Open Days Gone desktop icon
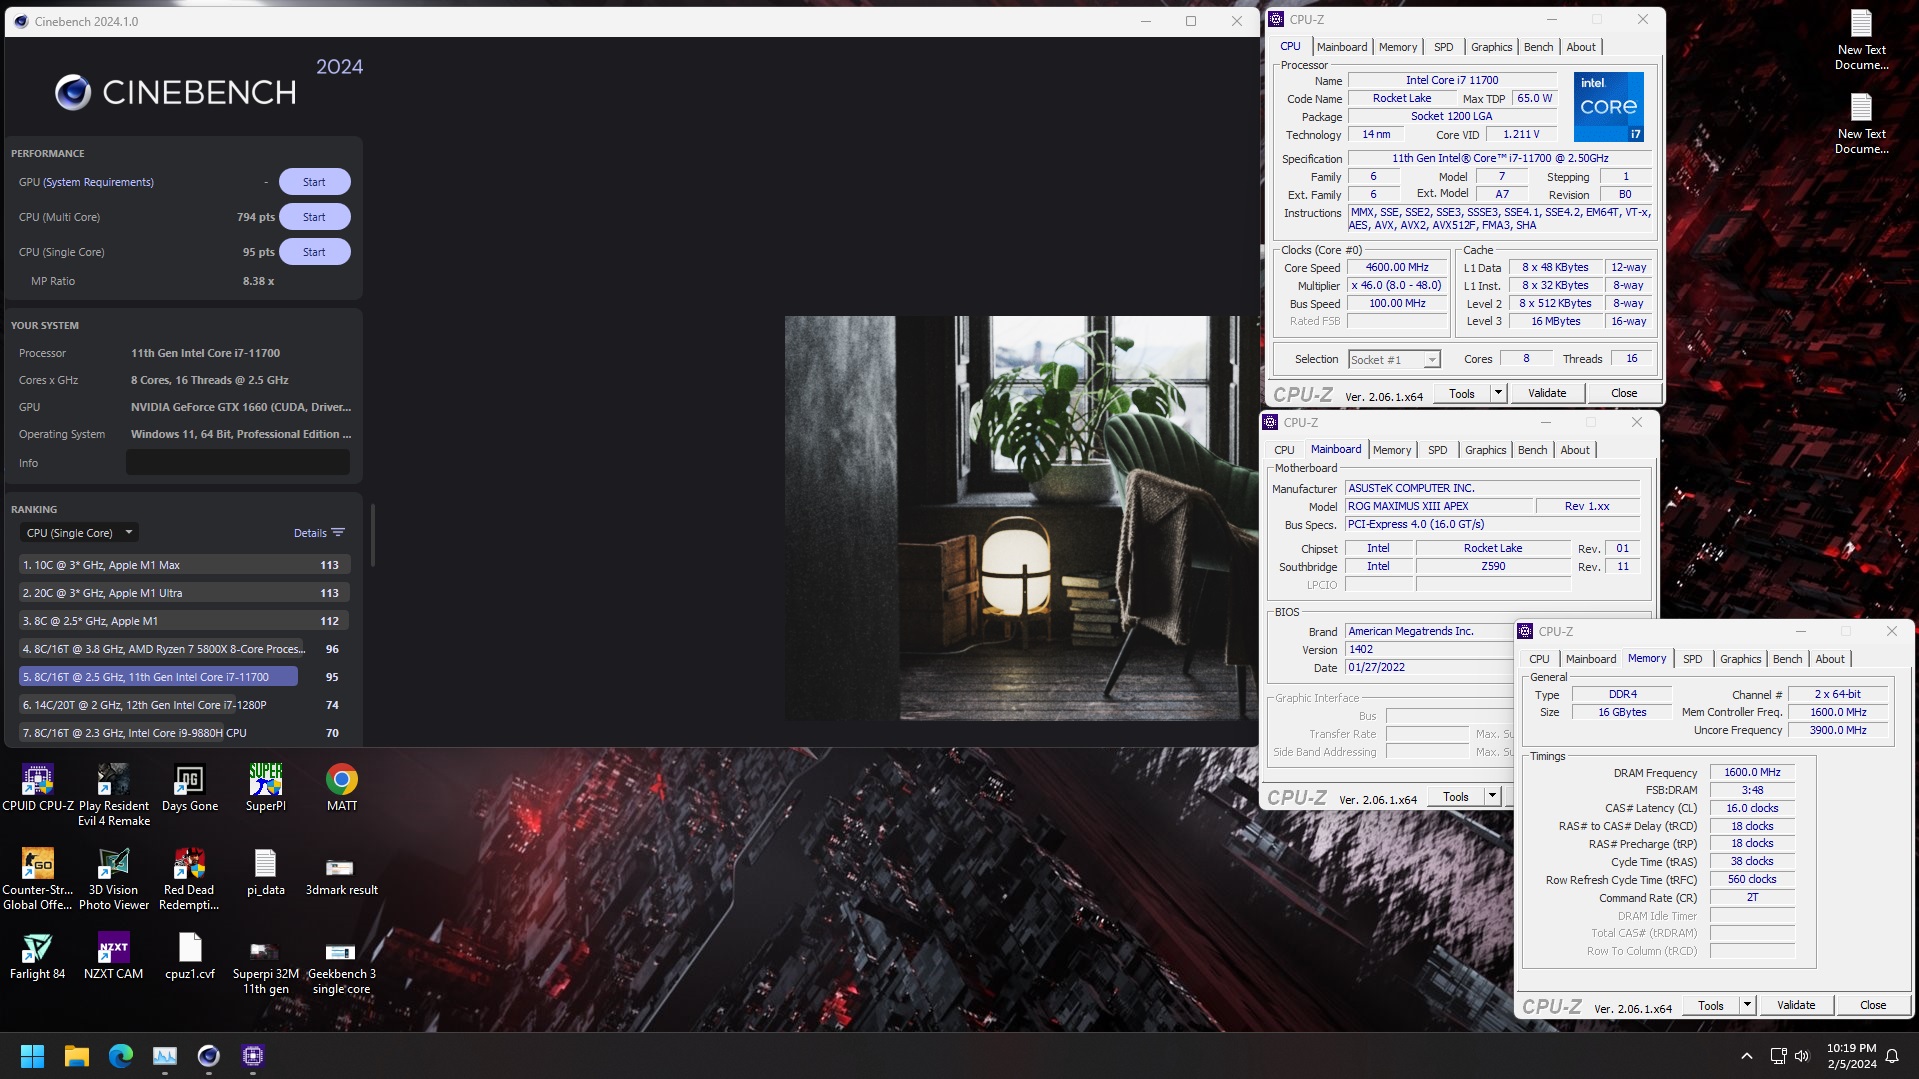1919x1079 pixels. [190, 788]
